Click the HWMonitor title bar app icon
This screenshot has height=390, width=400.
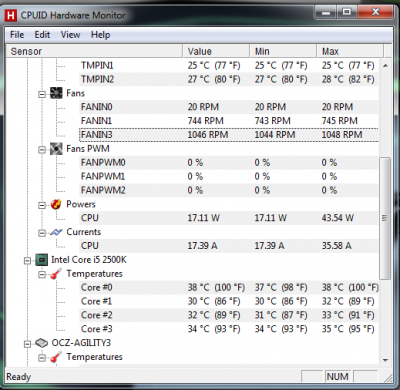11,15
